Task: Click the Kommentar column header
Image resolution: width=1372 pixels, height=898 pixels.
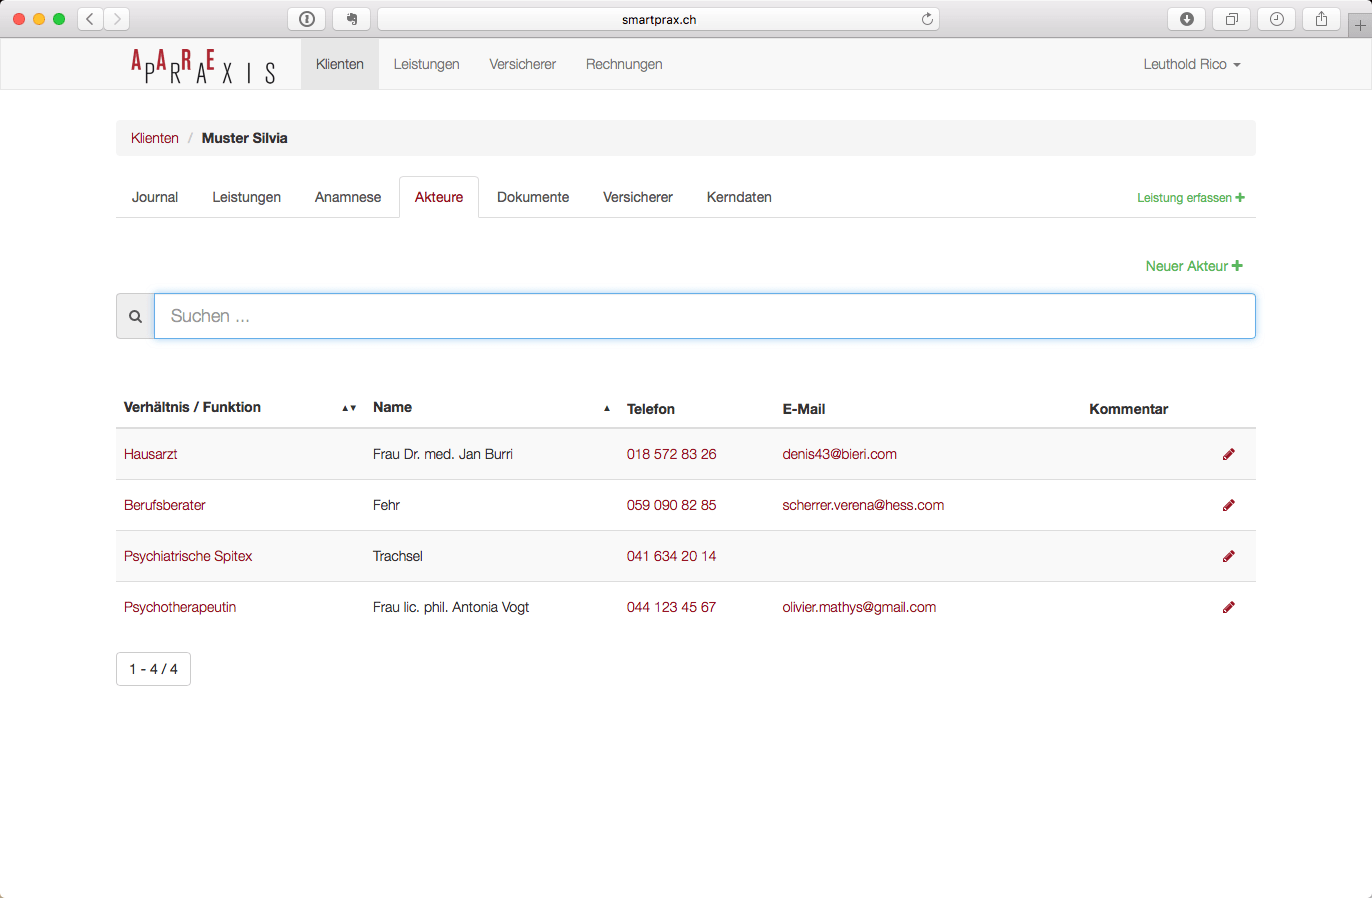Action: point(1129,409)
